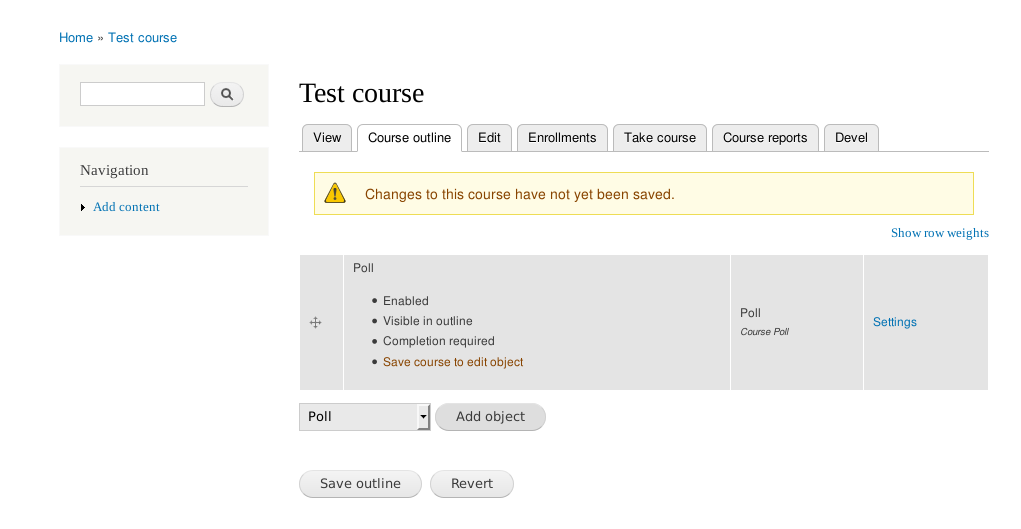Click the drag handle on Poll row
Image resolution: width=1021 pixels, height=529 pixels.
315,322
